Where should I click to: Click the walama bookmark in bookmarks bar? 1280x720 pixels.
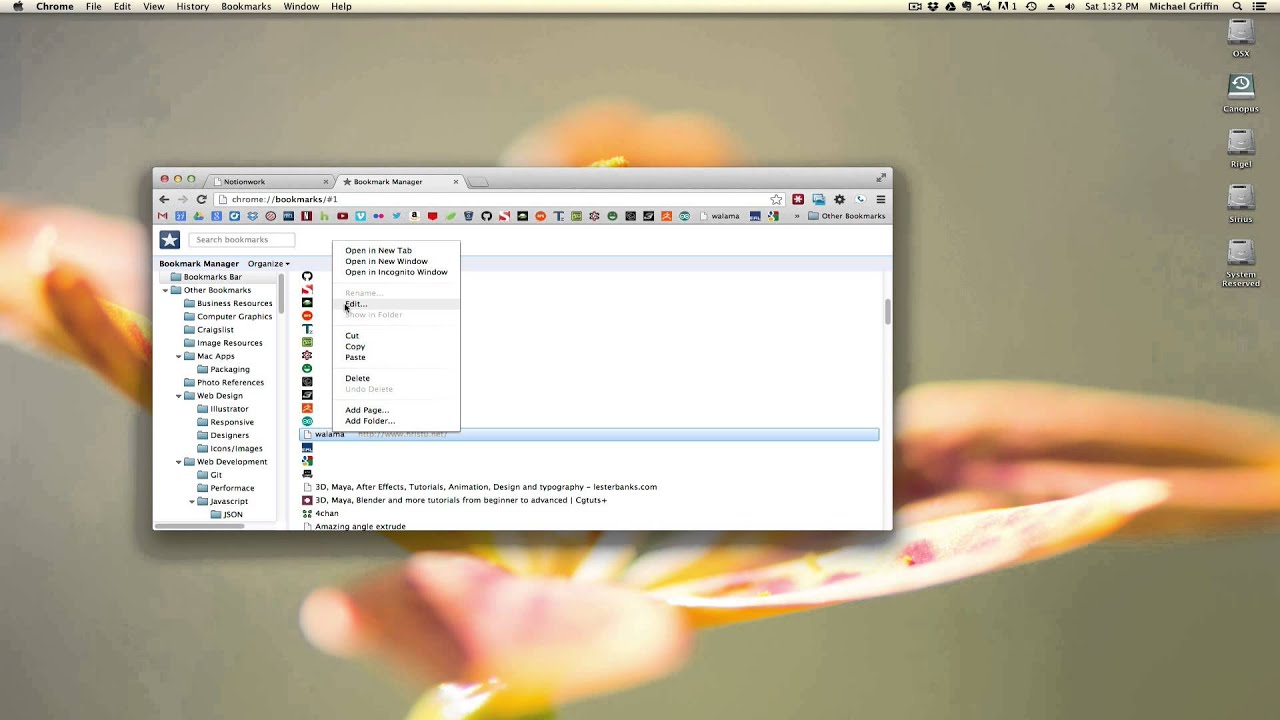click(719, 216)
